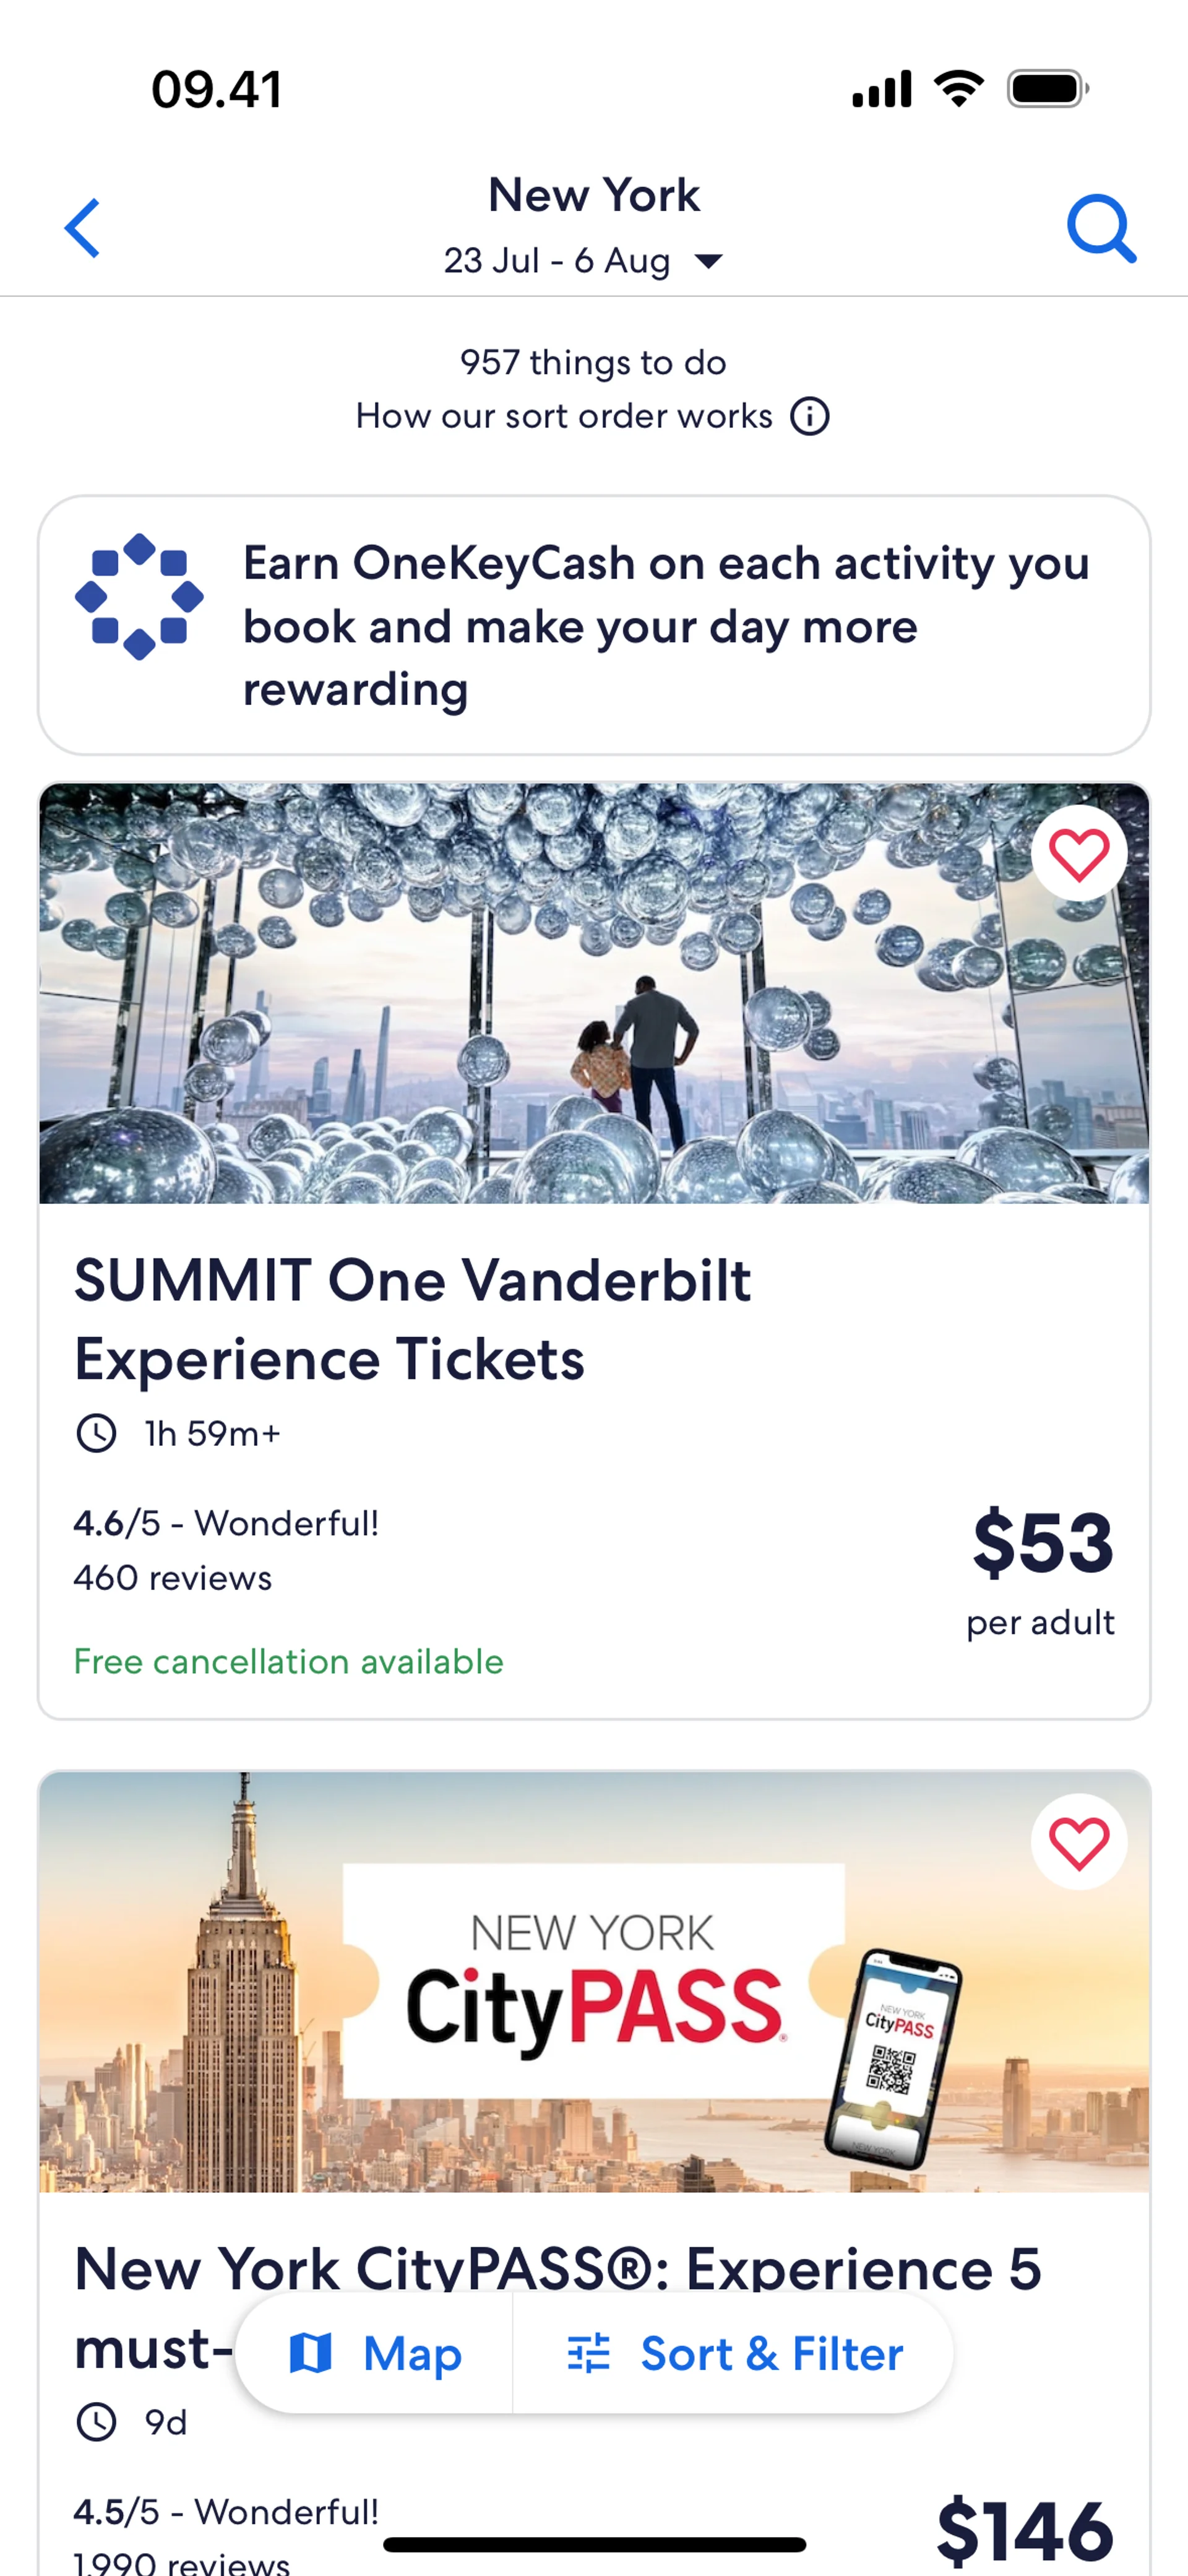Tap the $53 per adult price
Screen dimensions: 1188x2576
1041,1545
